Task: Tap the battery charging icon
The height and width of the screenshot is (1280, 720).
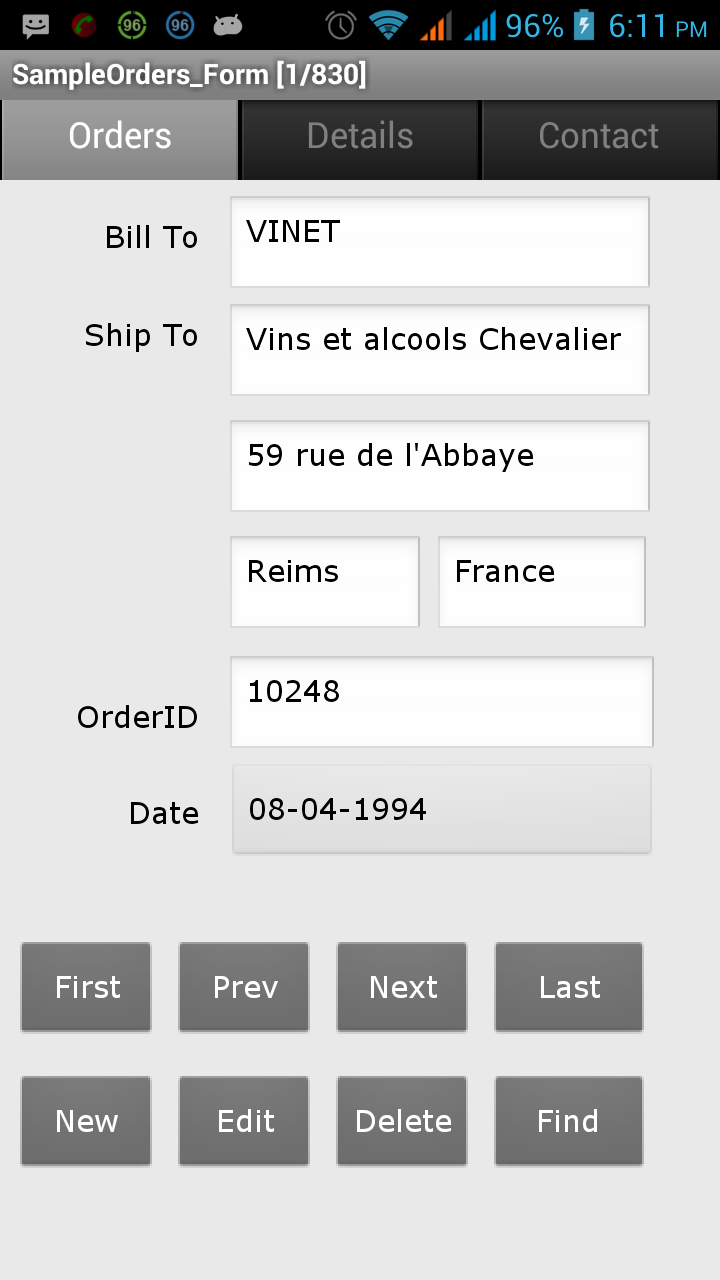Action: point(585,25)
